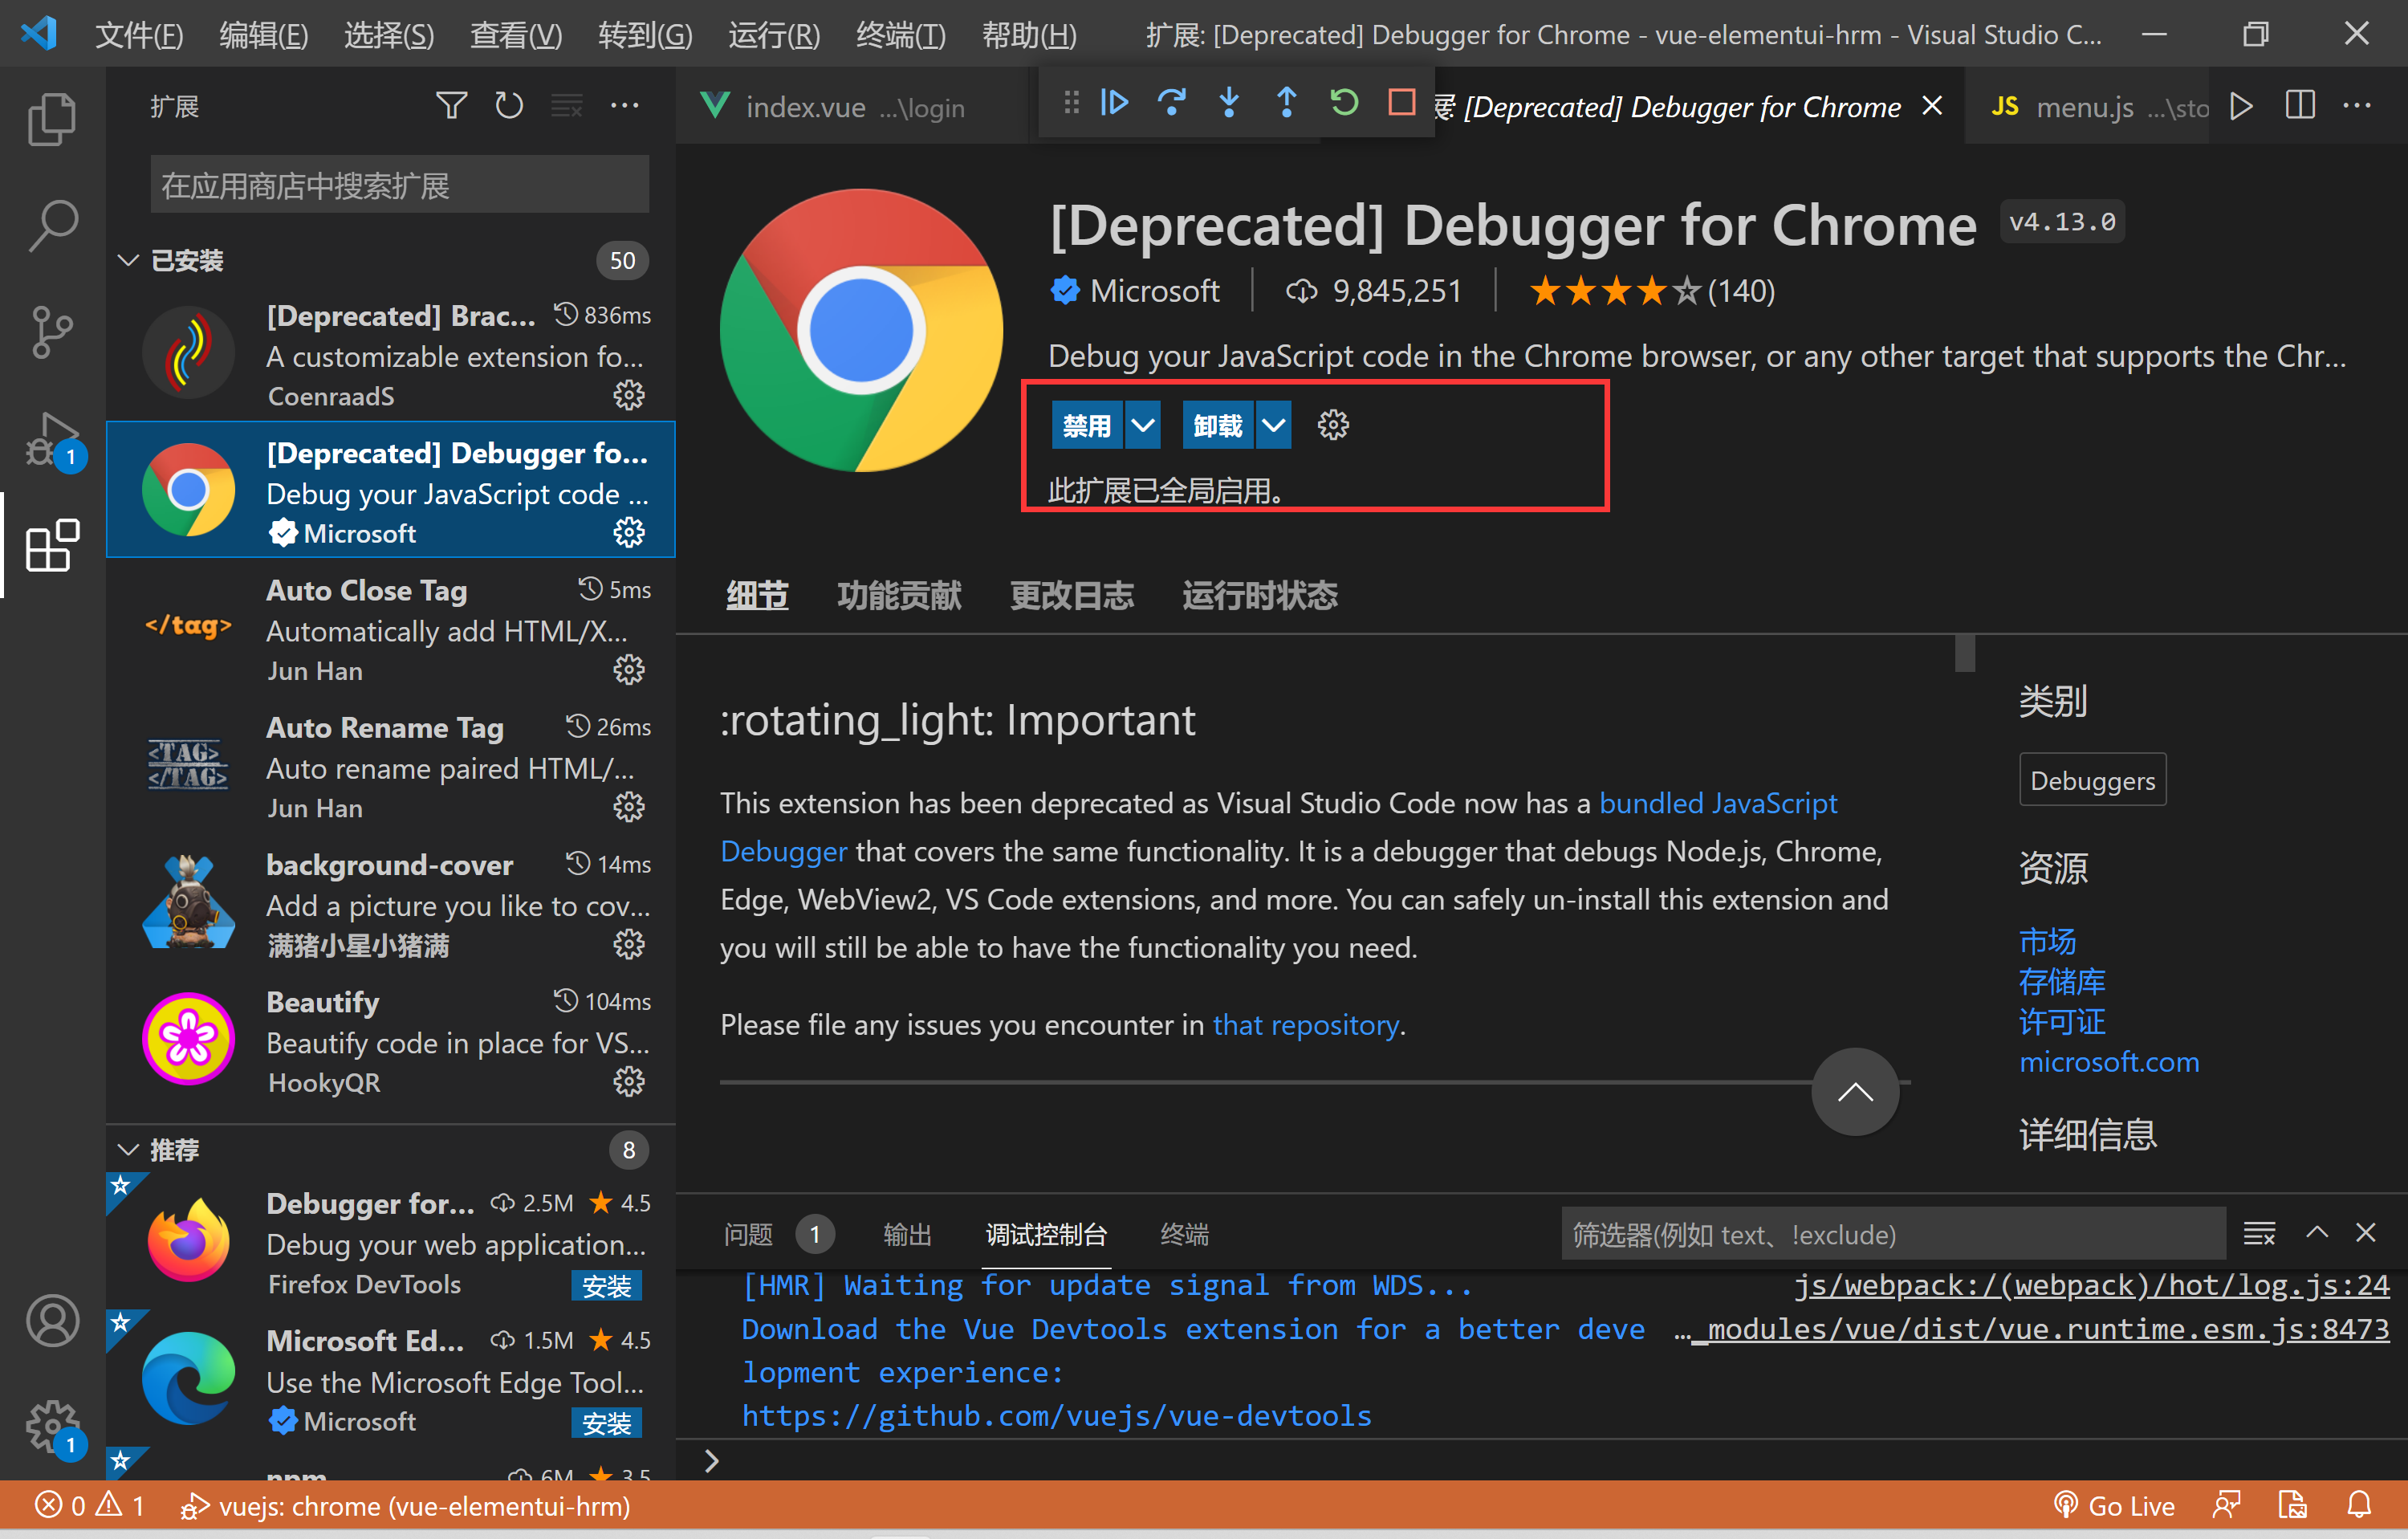
Task: Switch to the 终端 panel tab
Action: pos(1184,1234)
